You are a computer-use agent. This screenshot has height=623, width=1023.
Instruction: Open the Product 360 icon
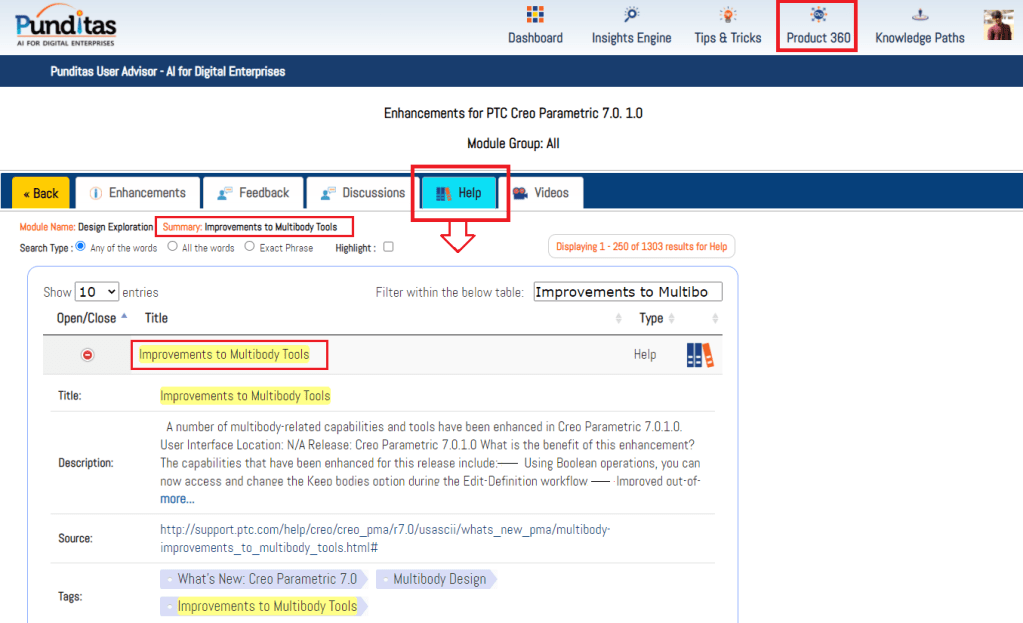coord(818,15)
